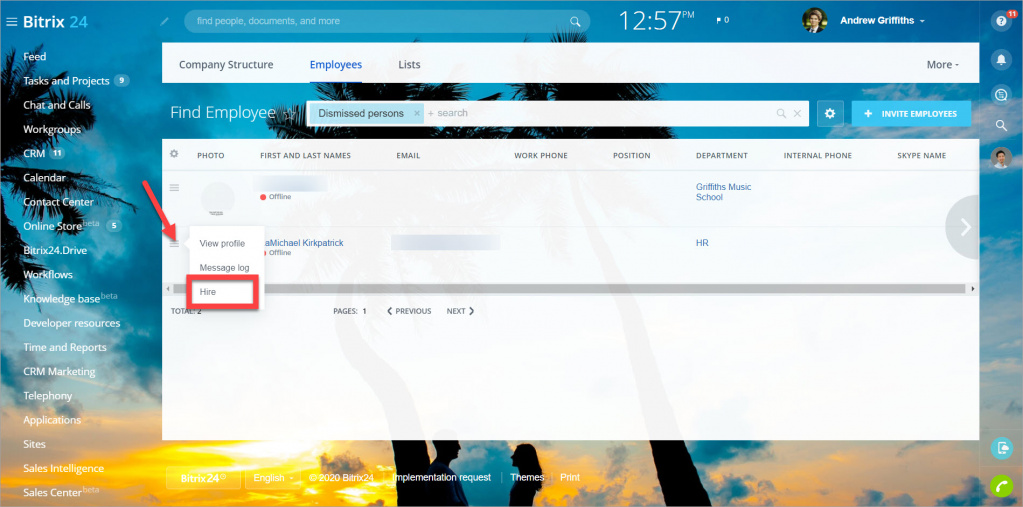Open Contact Center in left menu
This screenshot has height=507, width=1023.
pyautogui.click(x=59, y=202)
